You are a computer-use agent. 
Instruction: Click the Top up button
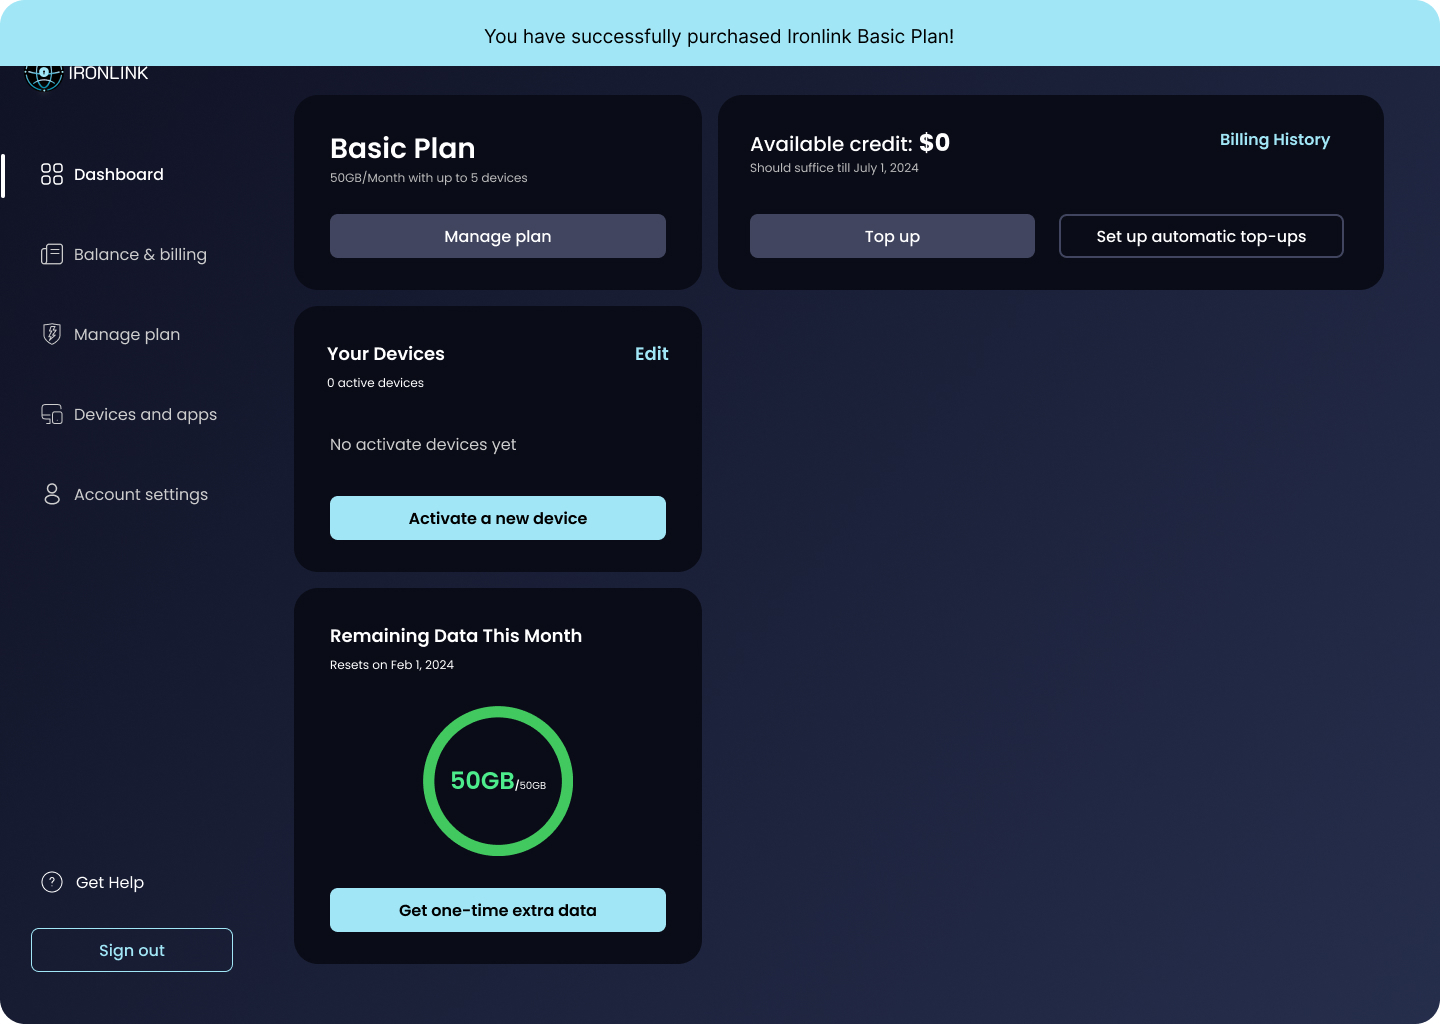pos(892,236)
